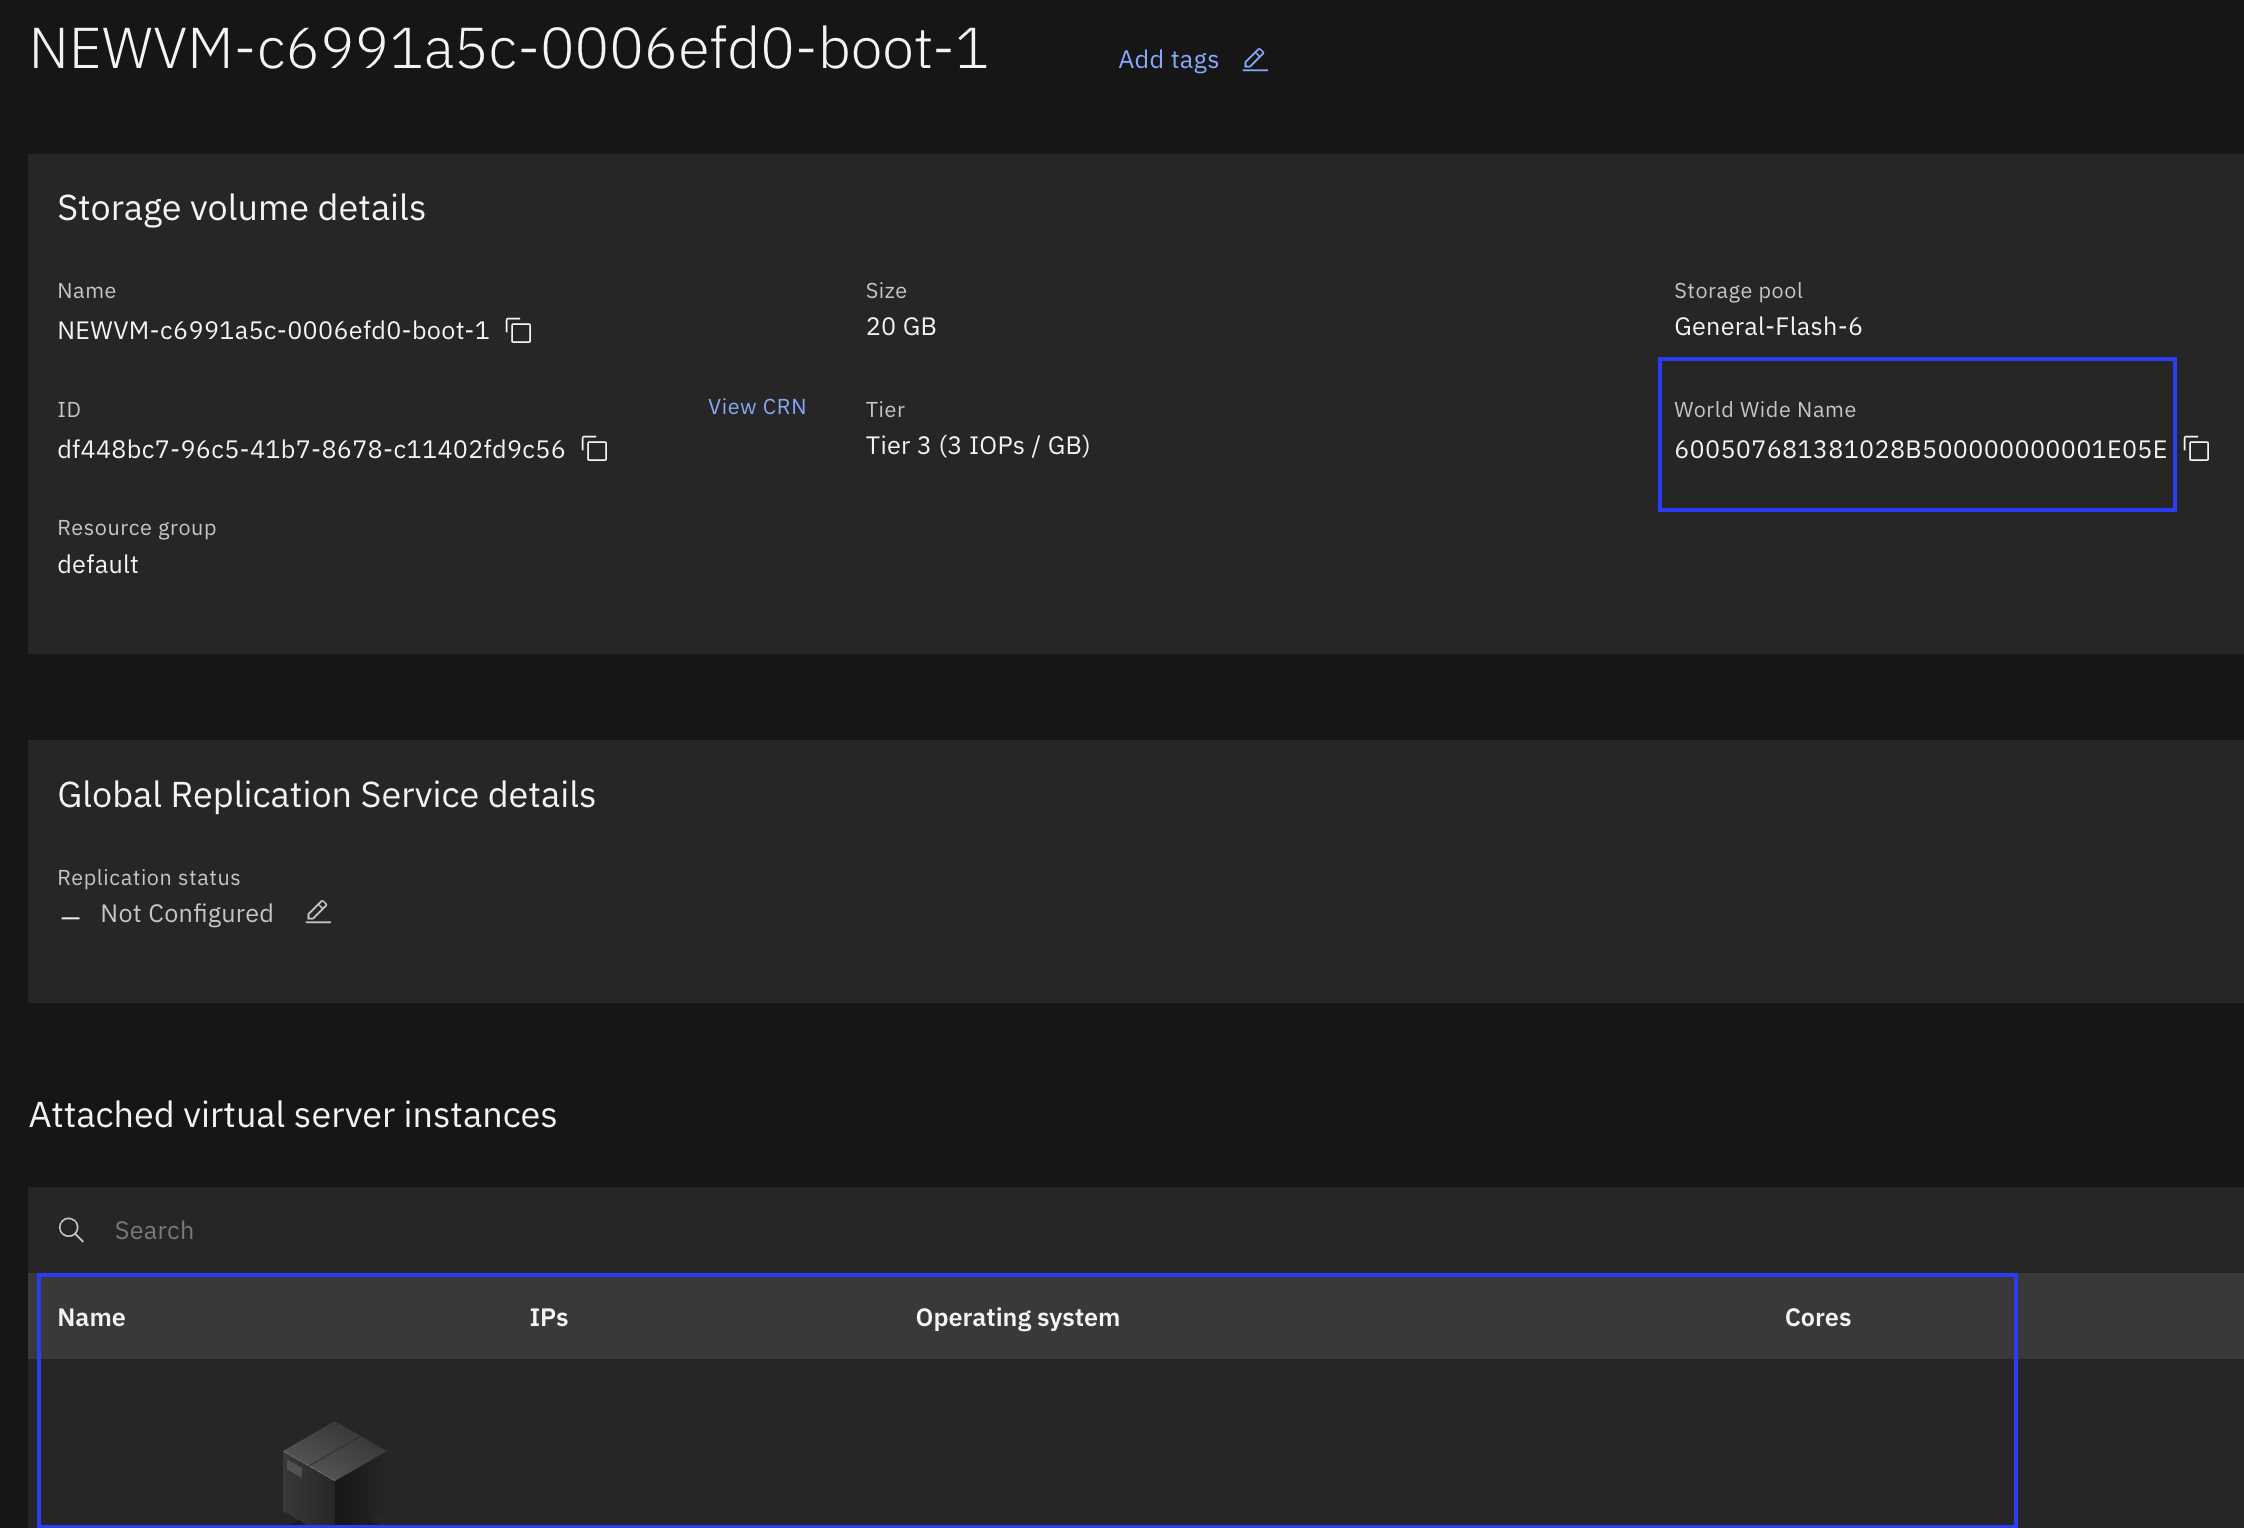The height and width of the screenshot is (1528, 2244).
Task: Click the Not Configured replication status text
Action: click(187, 913)
